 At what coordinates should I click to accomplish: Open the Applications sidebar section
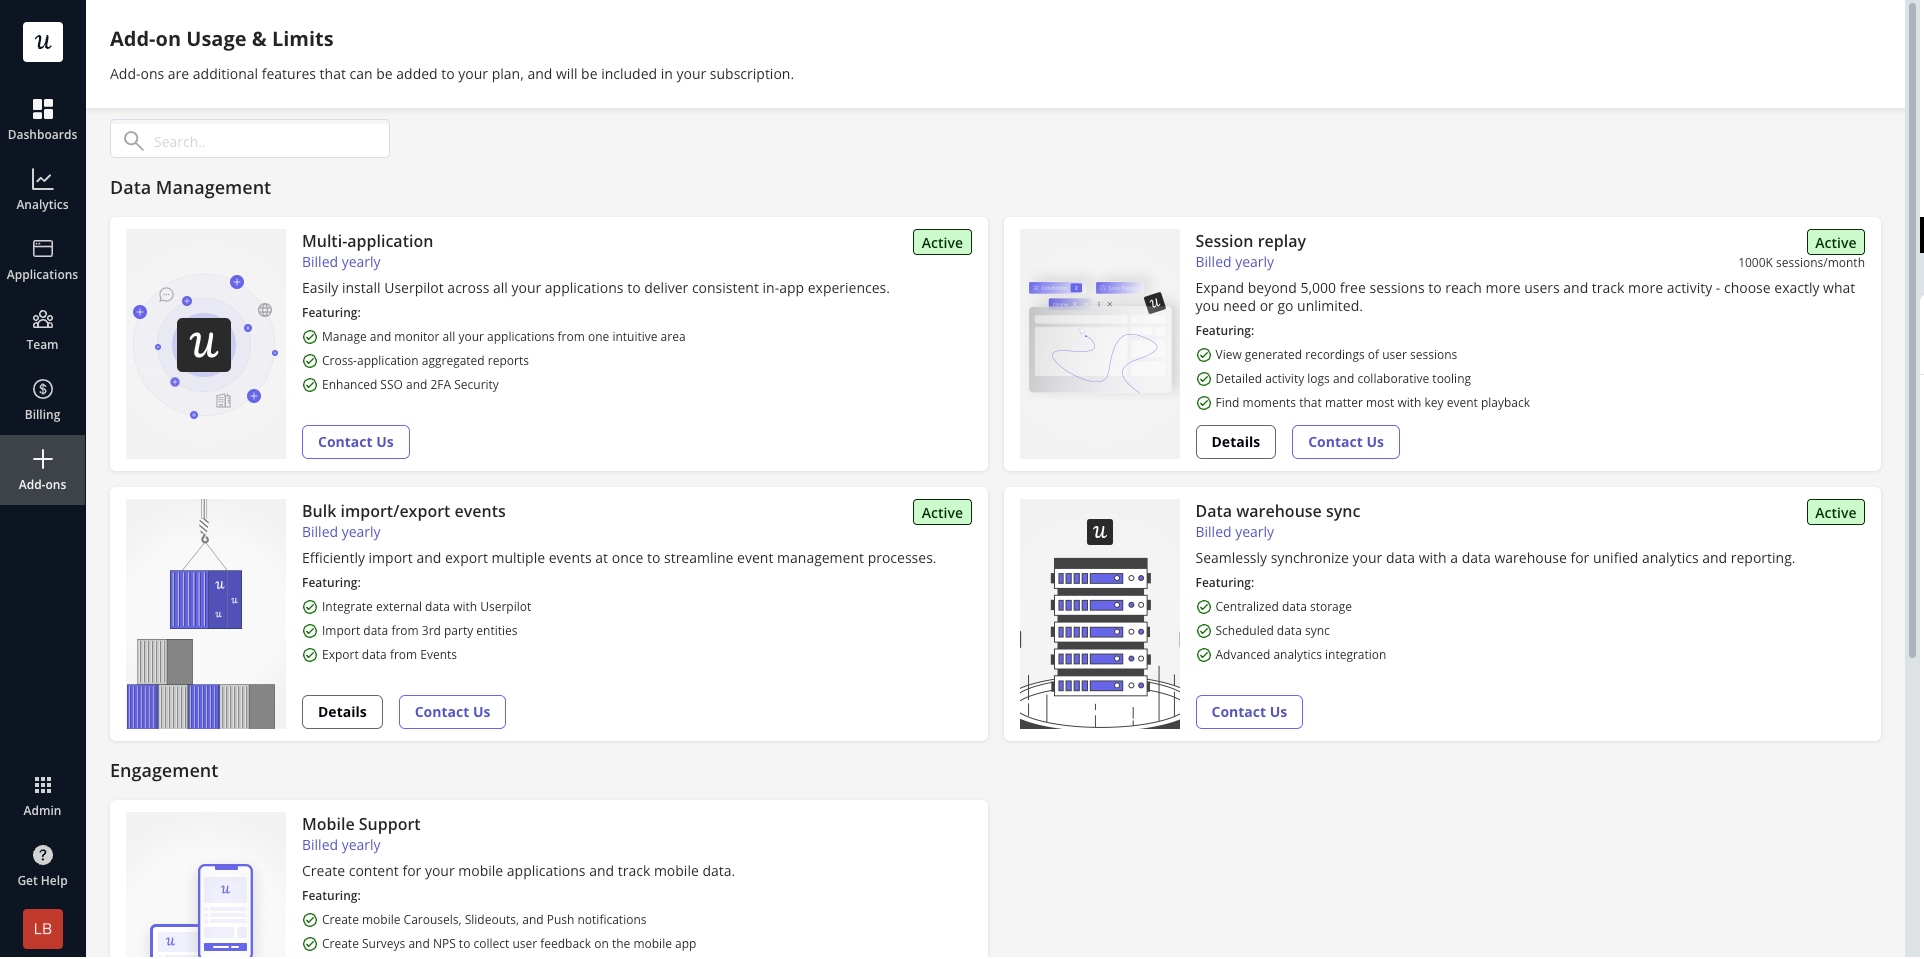[42, 260]
